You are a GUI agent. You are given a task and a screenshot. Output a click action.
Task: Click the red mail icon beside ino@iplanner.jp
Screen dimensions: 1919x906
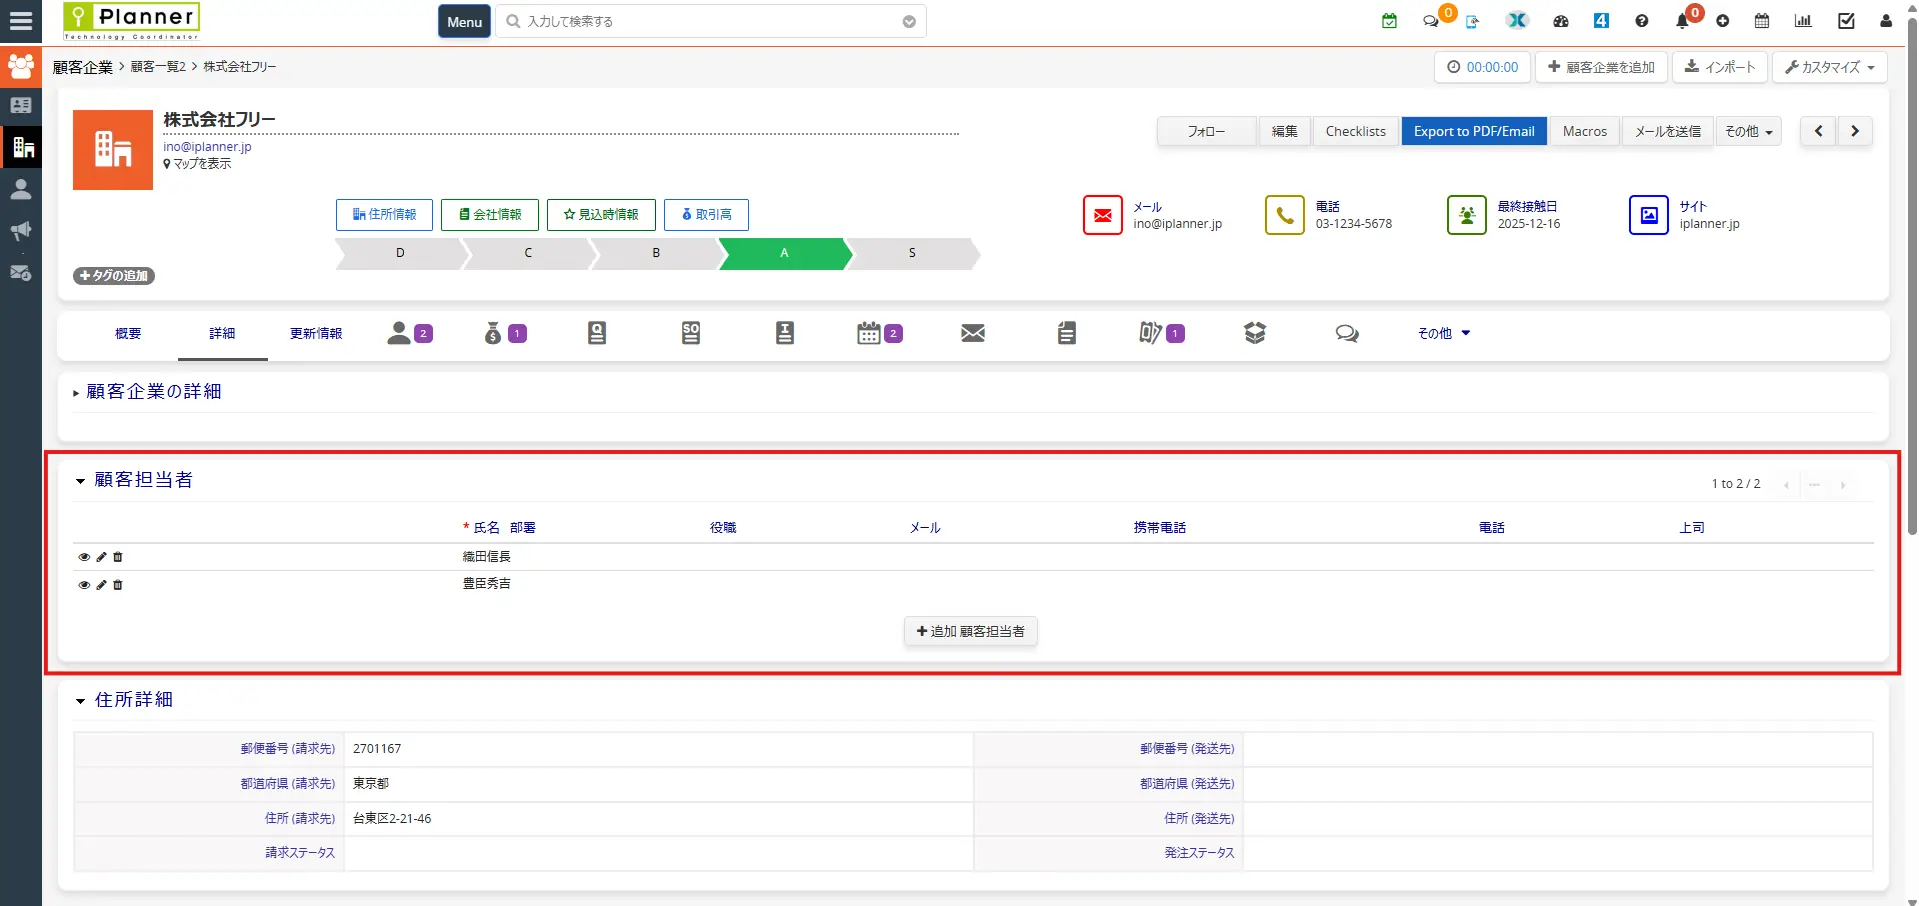(1102, 215)
